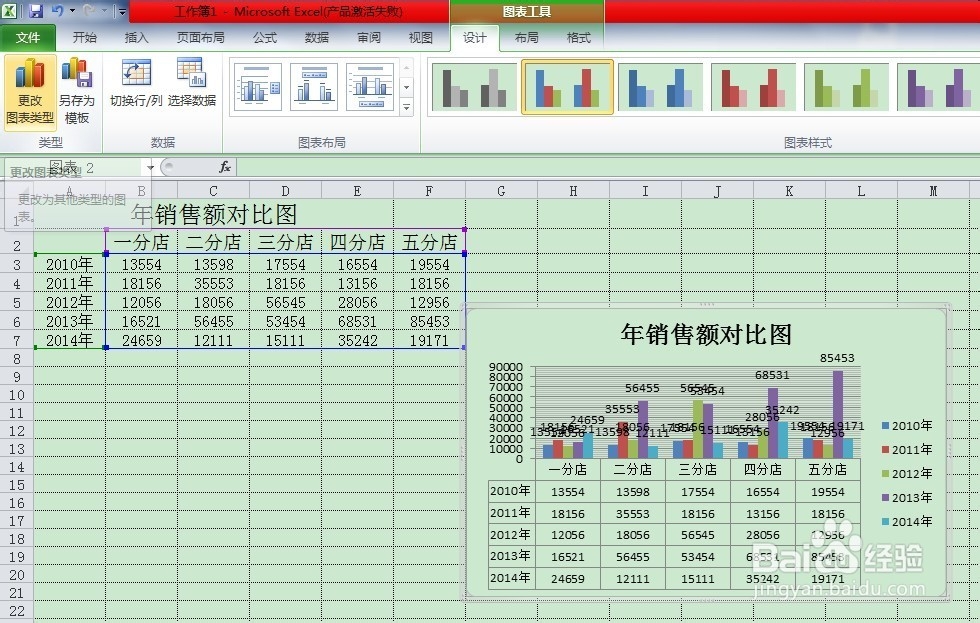980x623 pixels.
Task: Click the 2014年 legend entry in chart
Action: (x=907, y=521)
